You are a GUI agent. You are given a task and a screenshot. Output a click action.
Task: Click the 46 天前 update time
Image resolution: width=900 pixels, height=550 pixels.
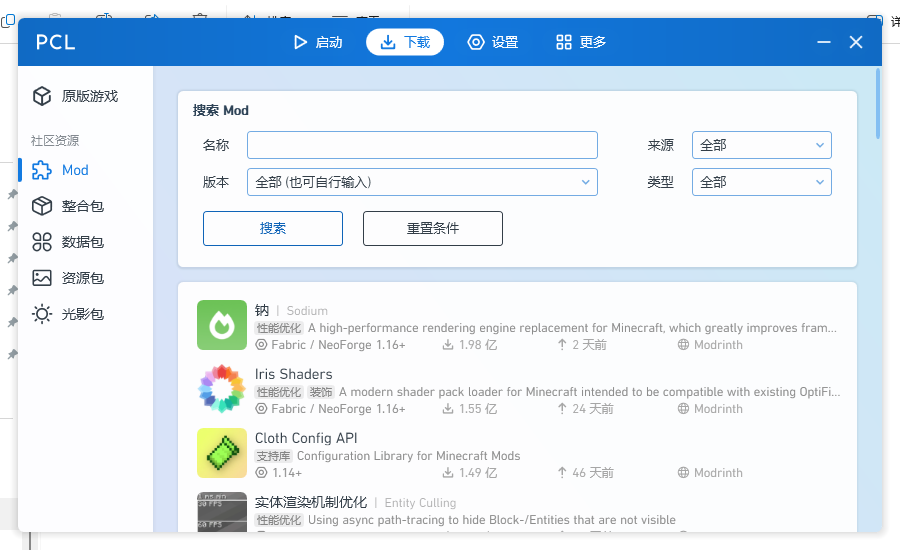(592, 472)
